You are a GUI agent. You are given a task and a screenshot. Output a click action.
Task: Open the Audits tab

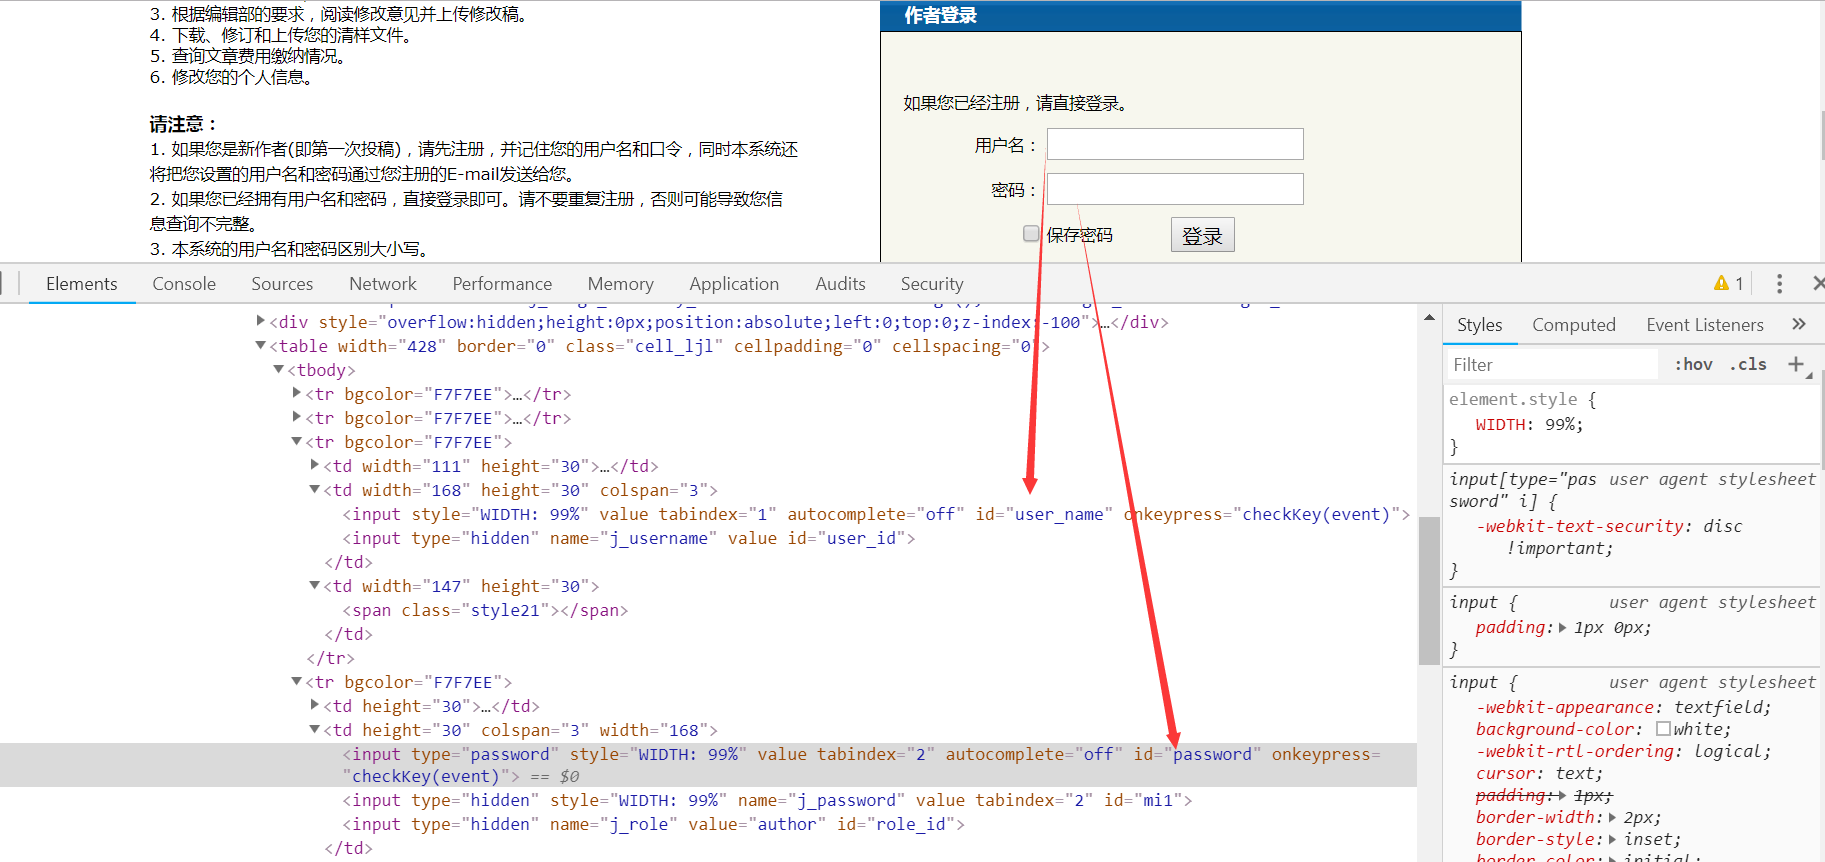click(840, 284)
